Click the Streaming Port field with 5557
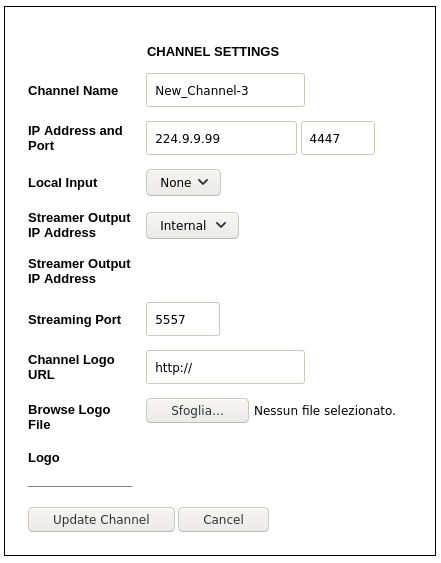This screenshot has height=563, width=441. pos(183,319)
